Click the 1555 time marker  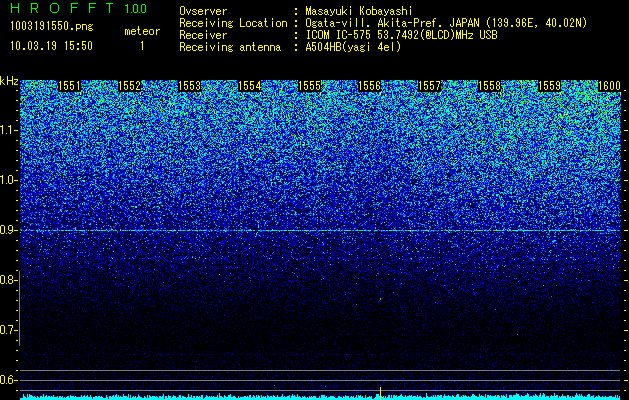(310, 86)
